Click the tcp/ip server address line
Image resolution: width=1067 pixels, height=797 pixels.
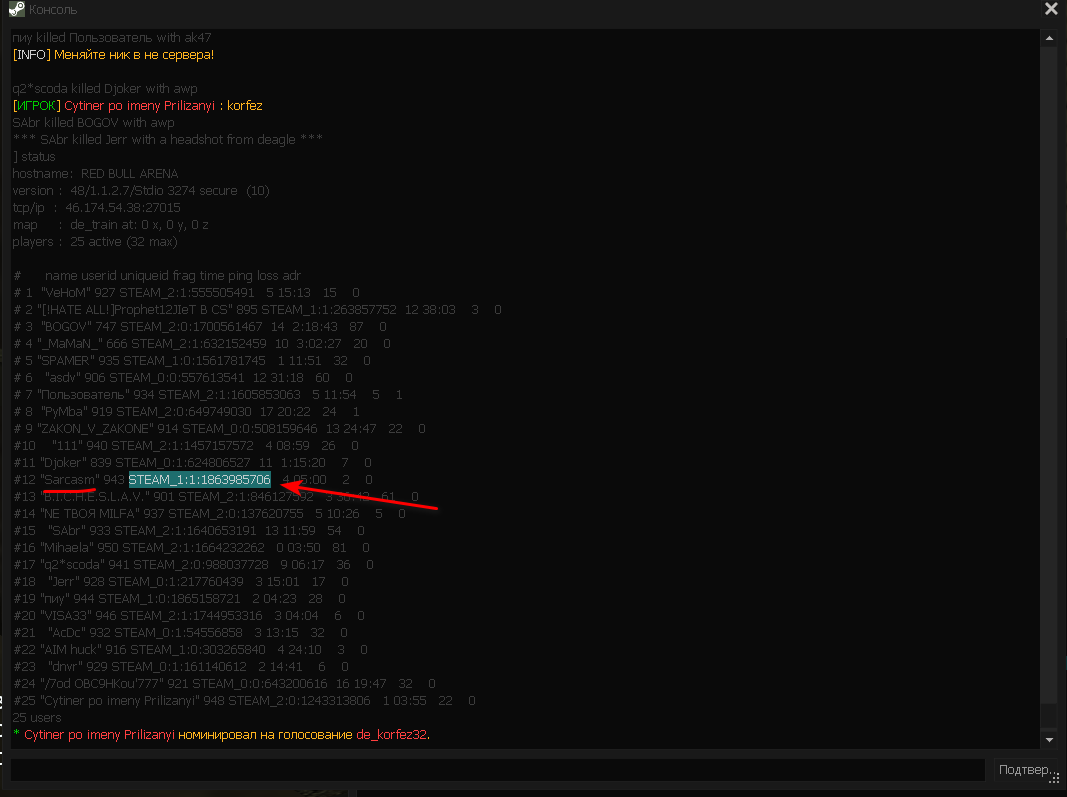(x=96, y=208)
